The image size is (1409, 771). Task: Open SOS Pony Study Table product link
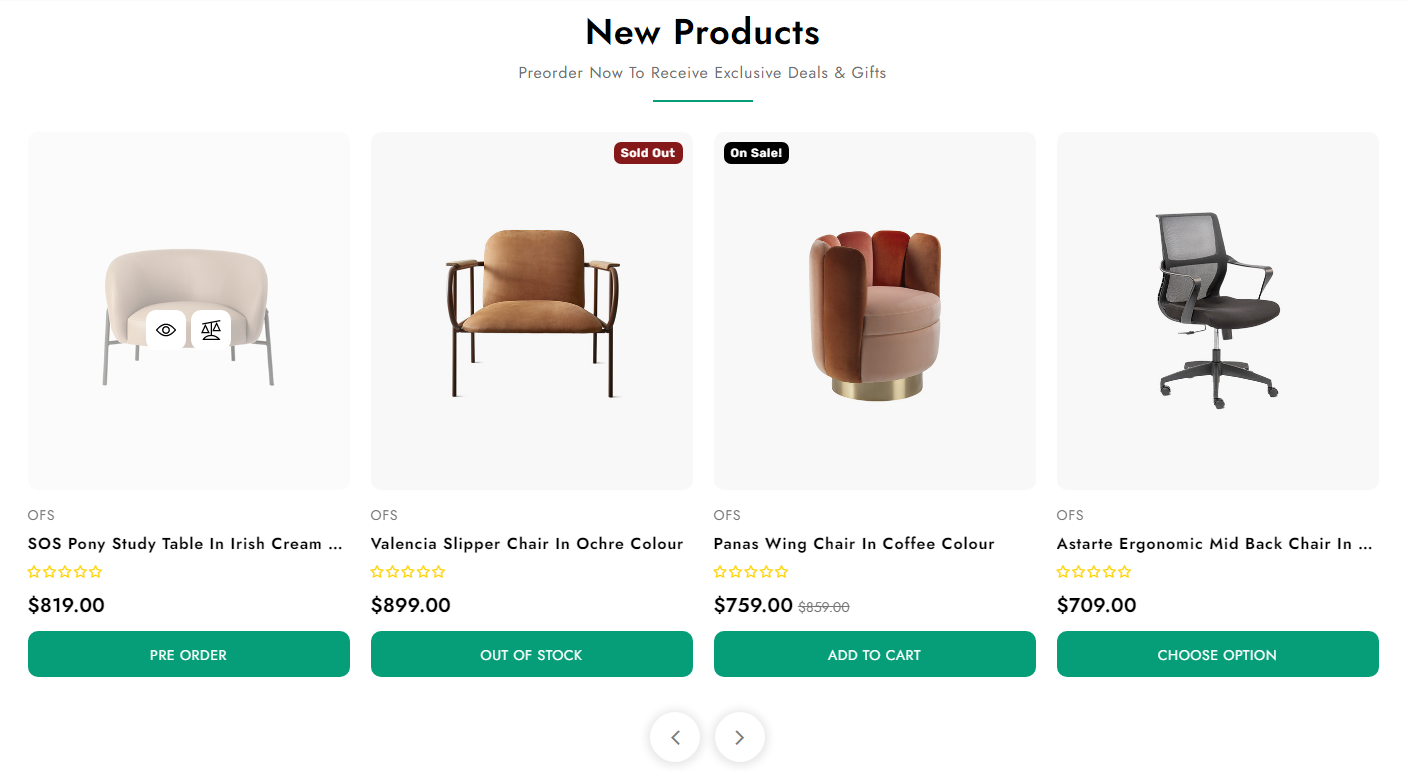point(185,544)
